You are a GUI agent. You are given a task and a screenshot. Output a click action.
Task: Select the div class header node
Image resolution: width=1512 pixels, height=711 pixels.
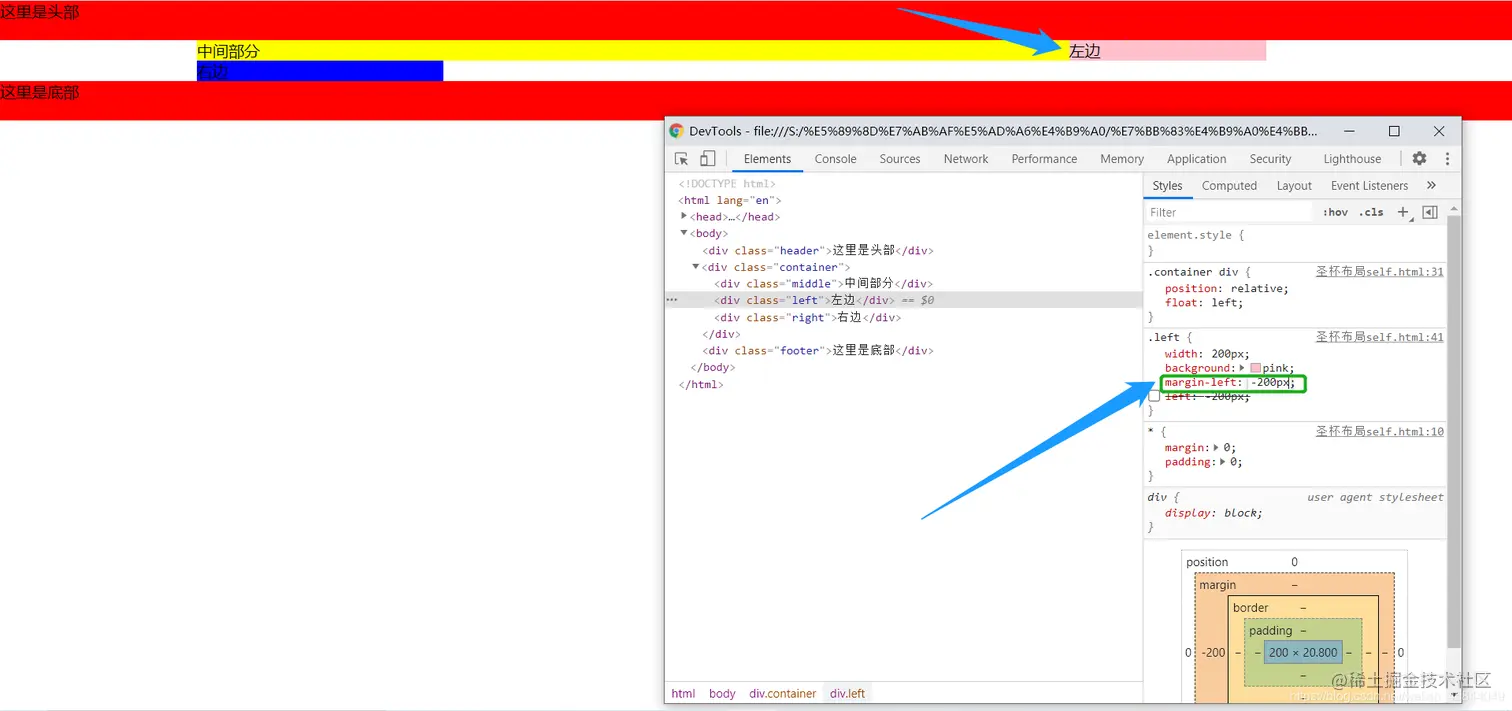[818, 250]
